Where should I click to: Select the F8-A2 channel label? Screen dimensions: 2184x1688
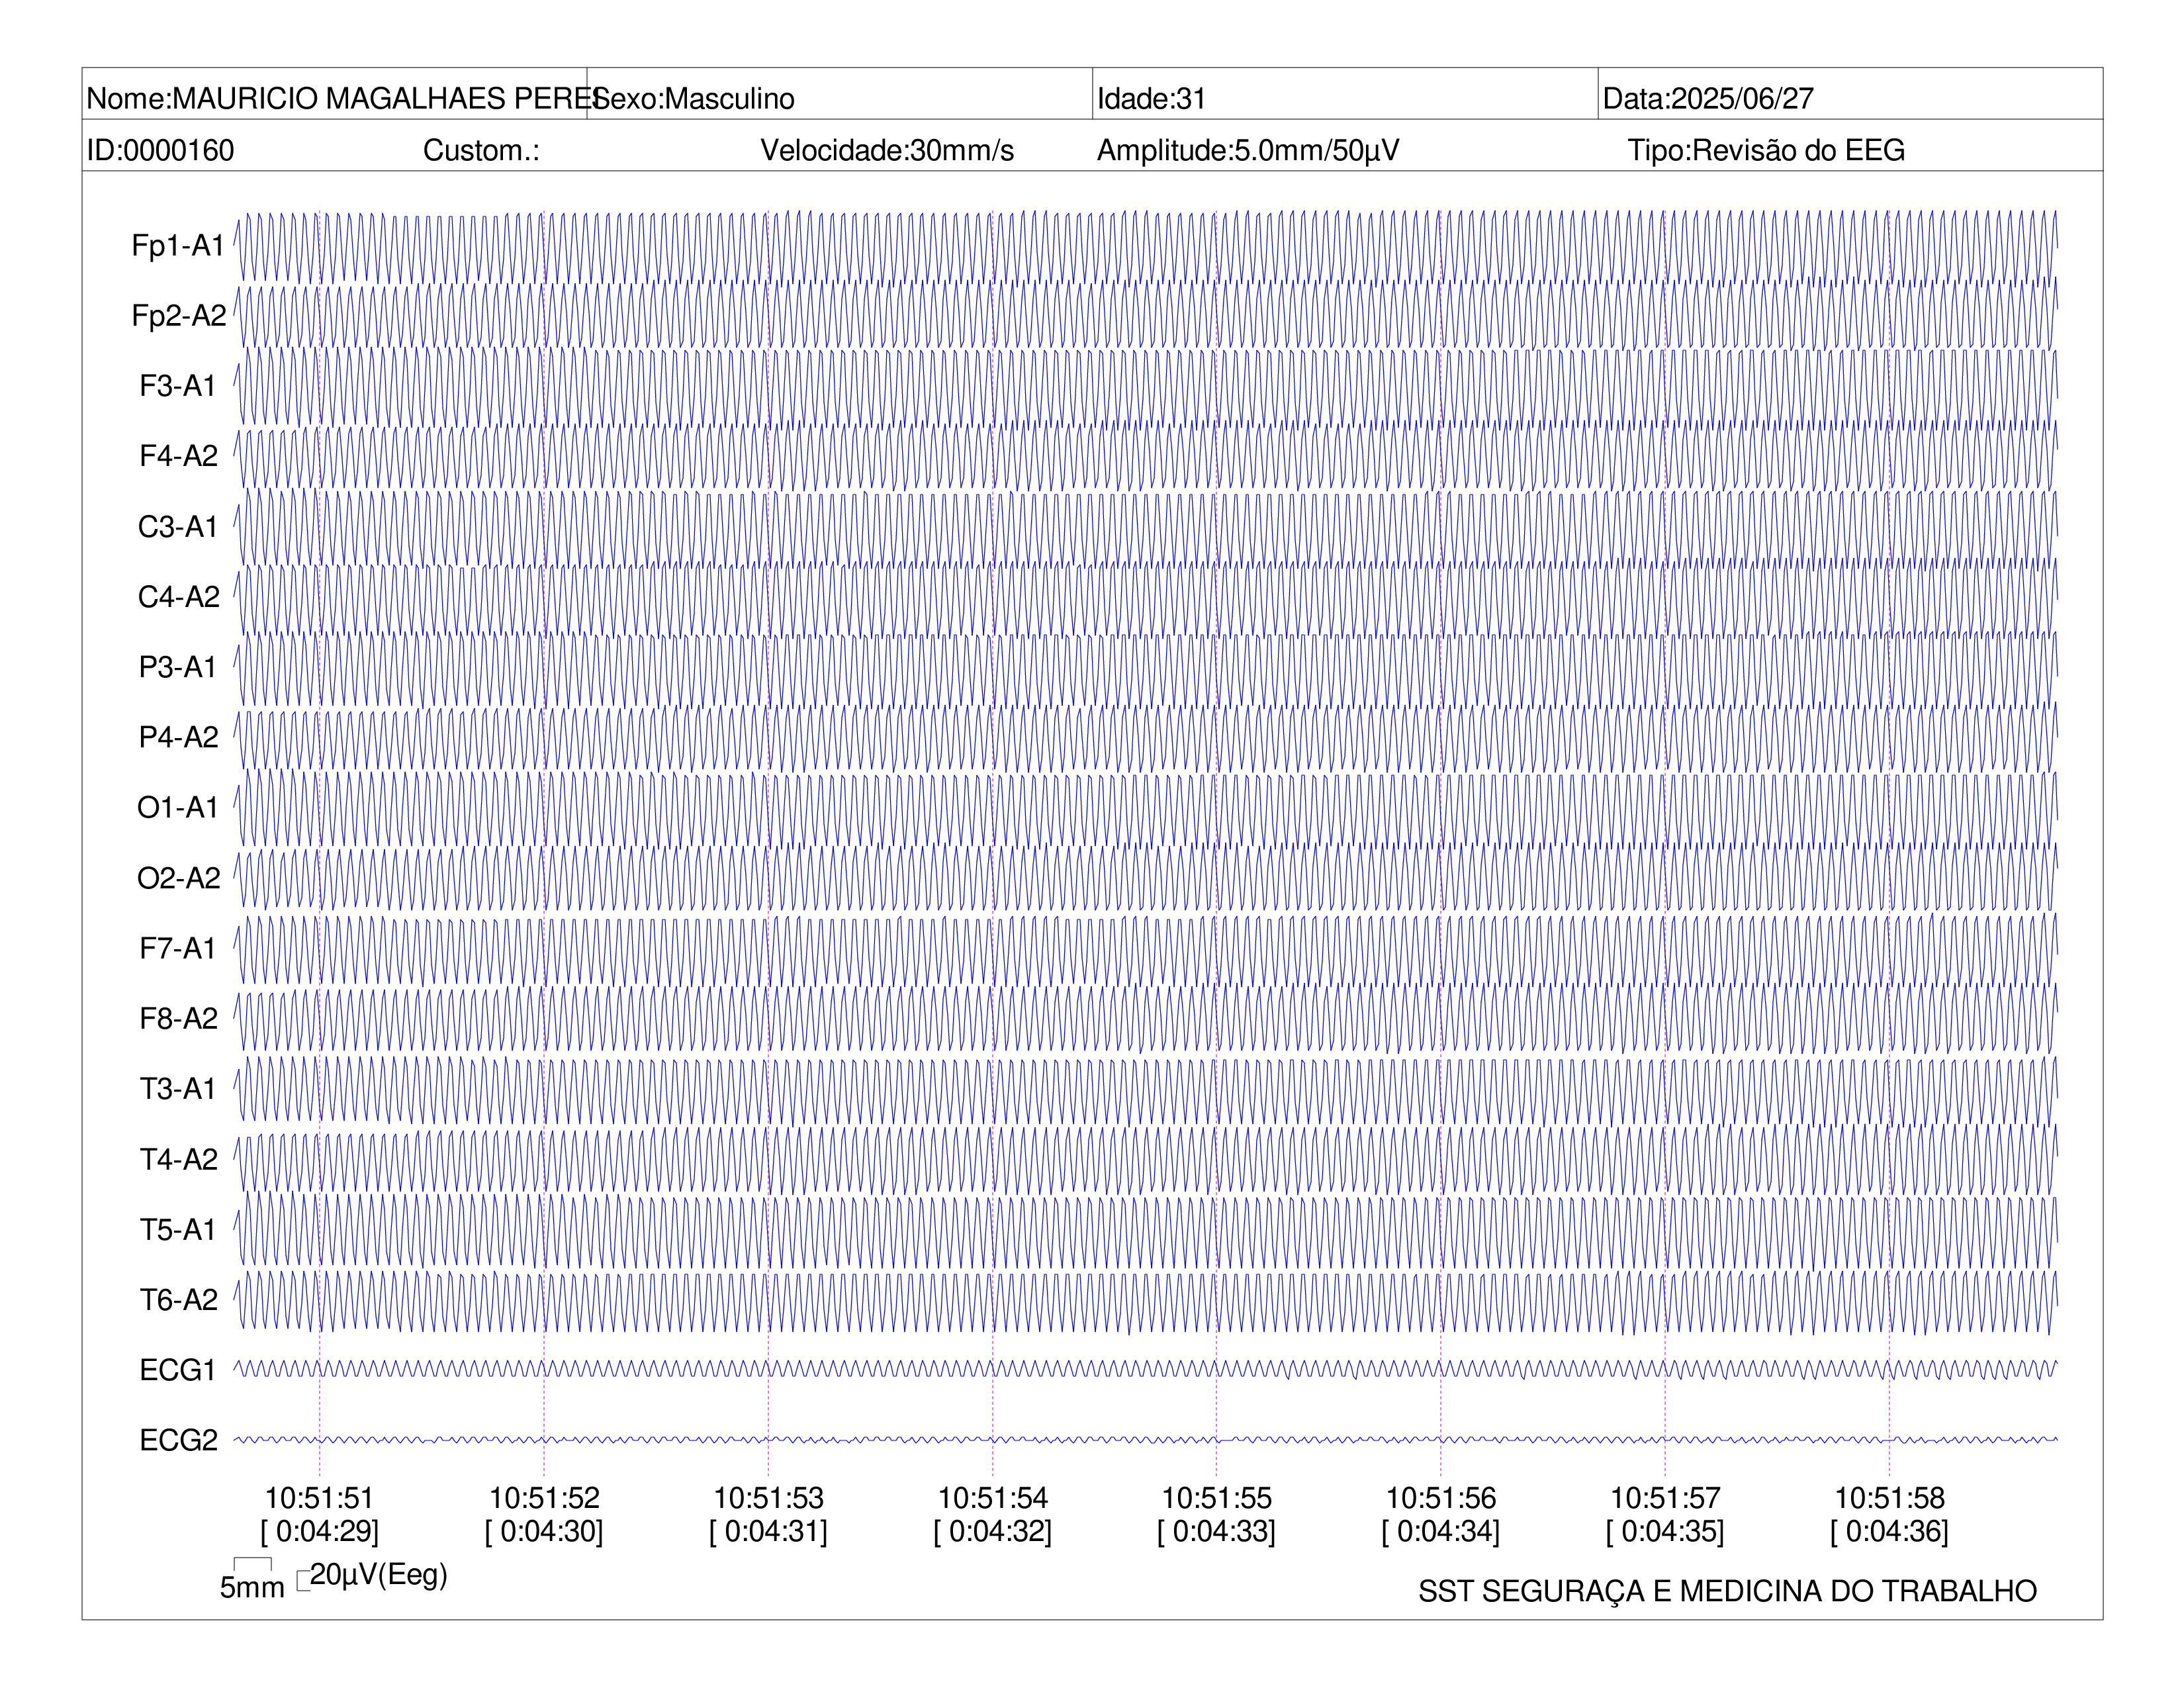[178, 1018]
